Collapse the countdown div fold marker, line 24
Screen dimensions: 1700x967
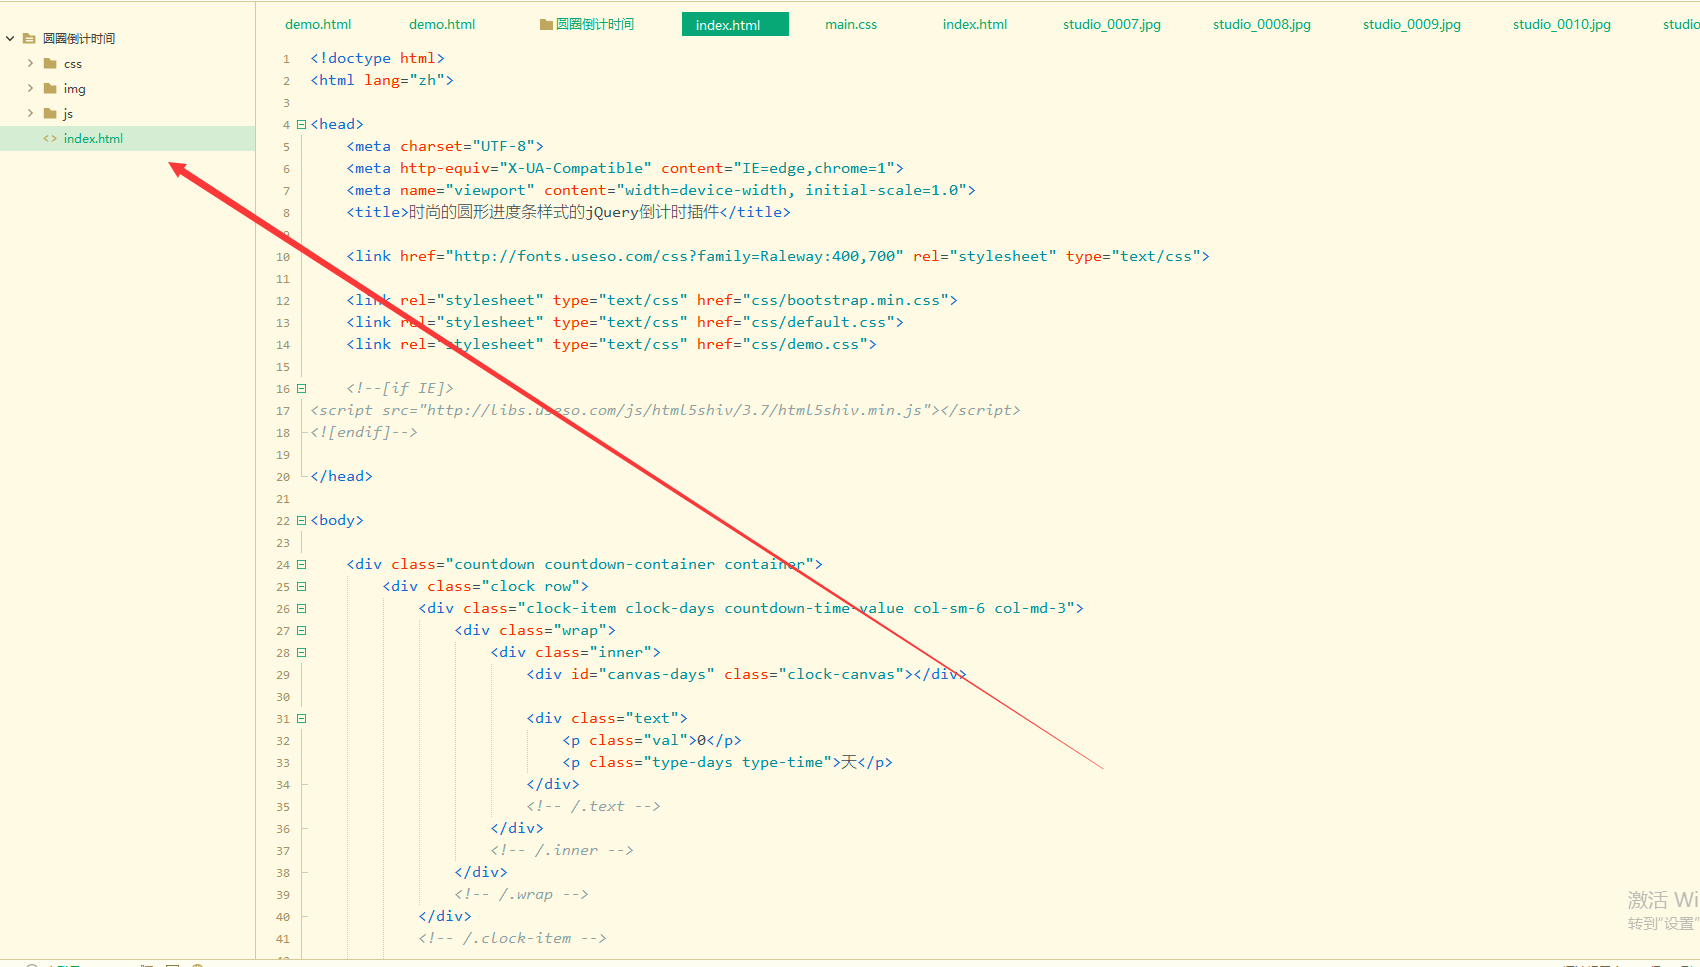[x=301, y=565]
